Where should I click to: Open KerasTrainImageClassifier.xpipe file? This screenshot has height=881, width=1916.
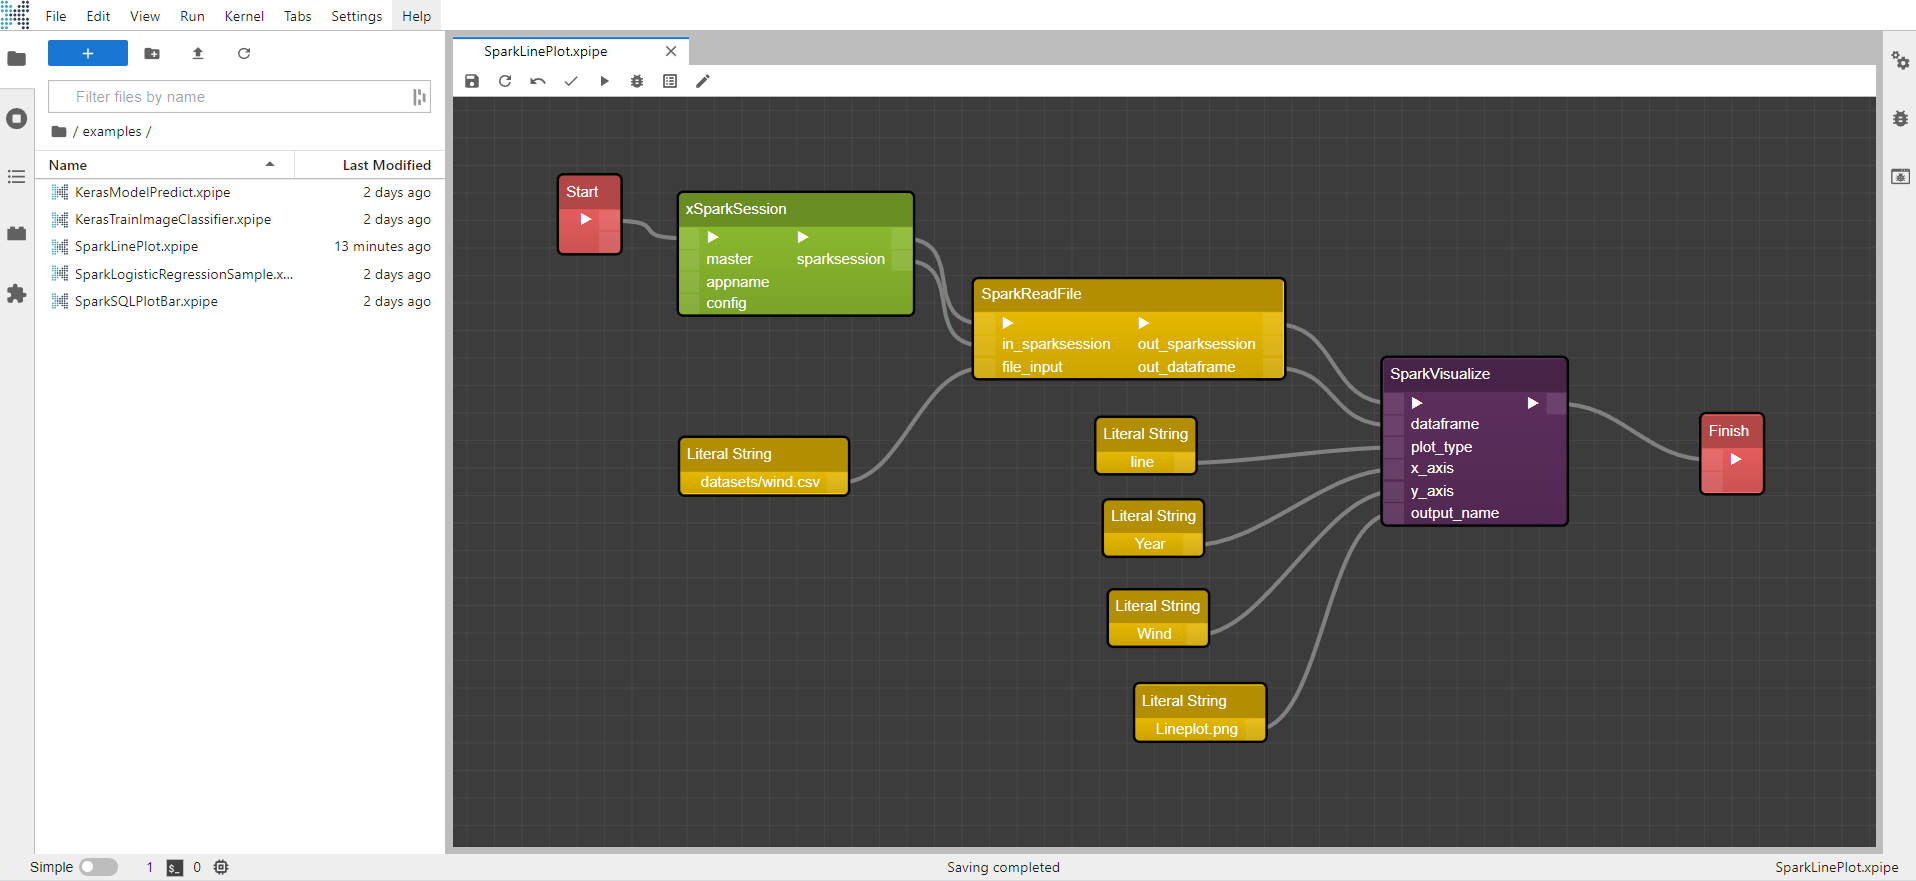(x=172, y=219)
